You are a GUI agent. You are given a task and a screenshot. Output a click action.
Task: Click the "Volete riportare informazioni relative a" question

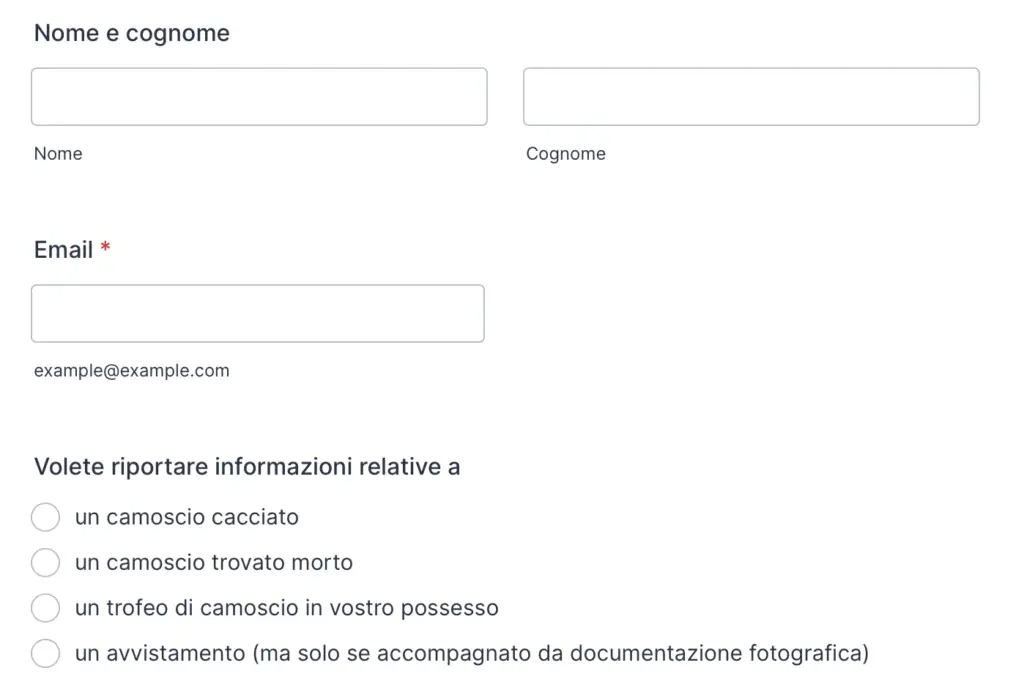[x=247, y=467]
